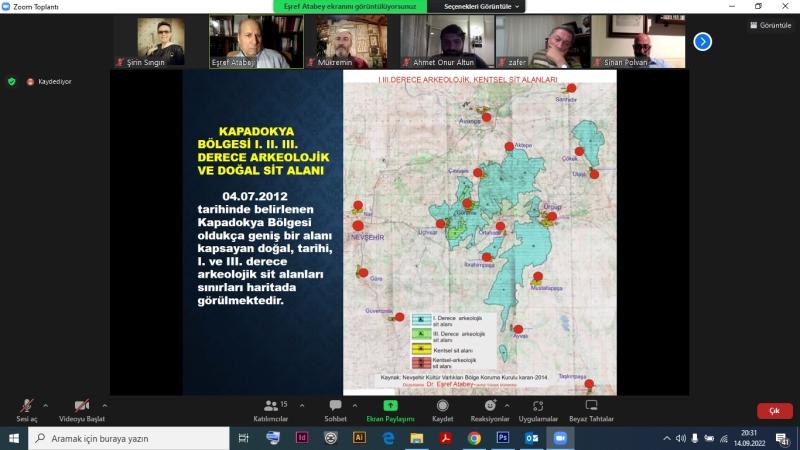
Task: Start video with Videoyu Başlat
Action: point(80,408)
